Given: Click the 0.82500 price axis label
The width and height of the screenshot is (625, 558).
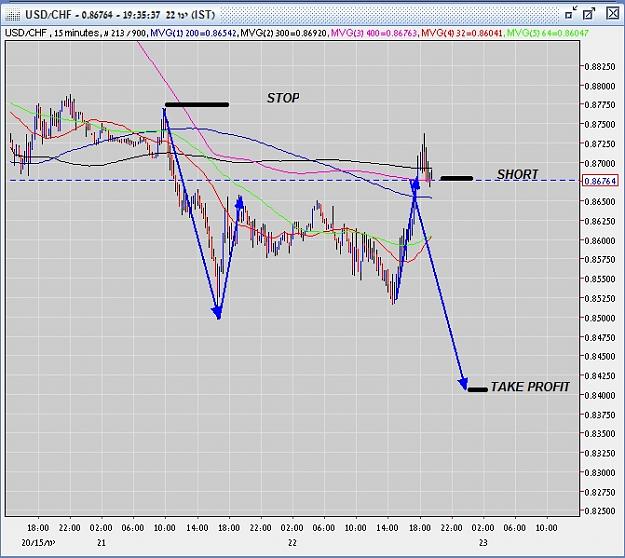Looking at the screenshot, I should [x=599, y=511].
